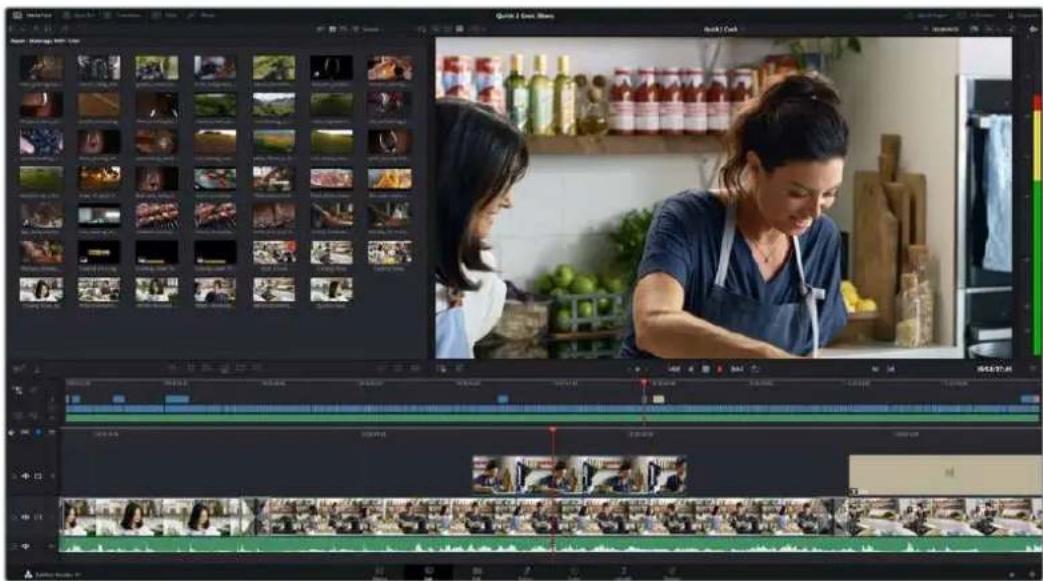The height and width of the screenshot is (581, 1043).
Task: Switch media pool to thumbnail view
Action: point(331,29)
